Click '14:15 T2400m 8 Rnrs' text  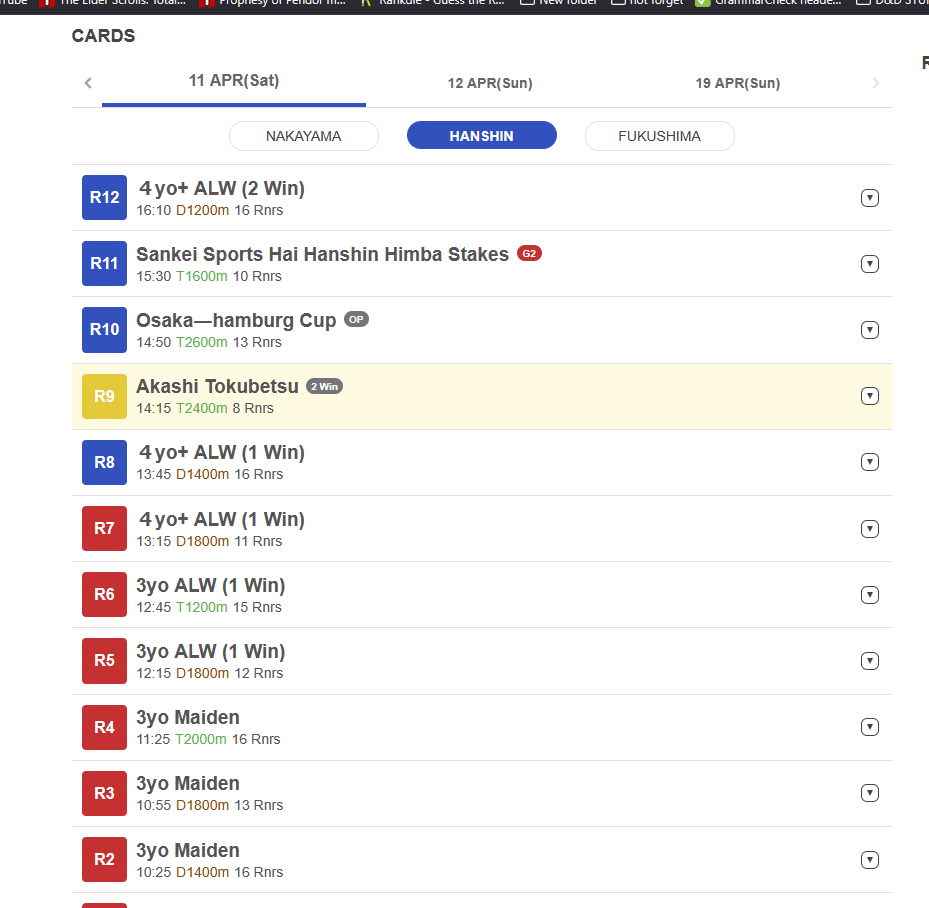pyautogui.click(x=205, y=408)
